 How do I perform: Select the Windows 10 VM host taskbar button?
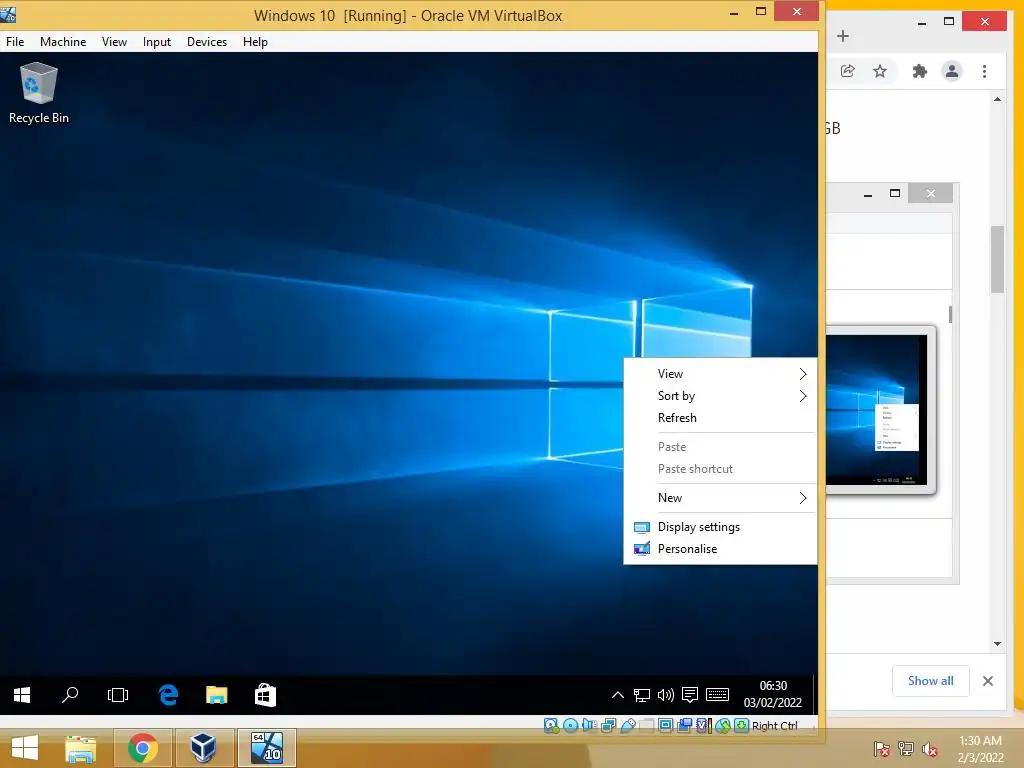pos(267,748)
